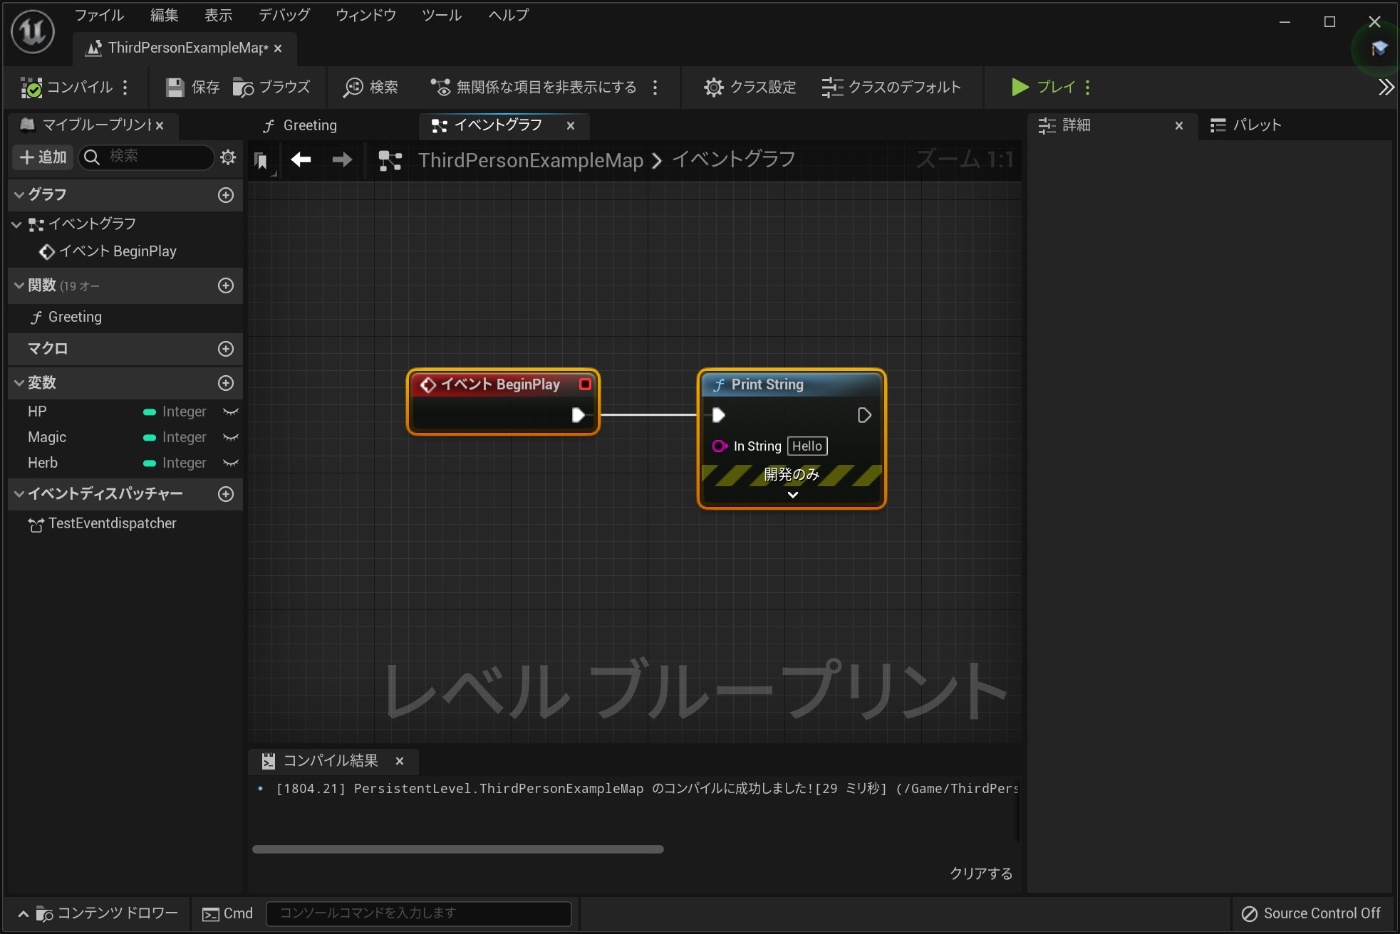Toggle instance editable eye for HP variable
This screenshot has height=934, width=1400.
231,411
